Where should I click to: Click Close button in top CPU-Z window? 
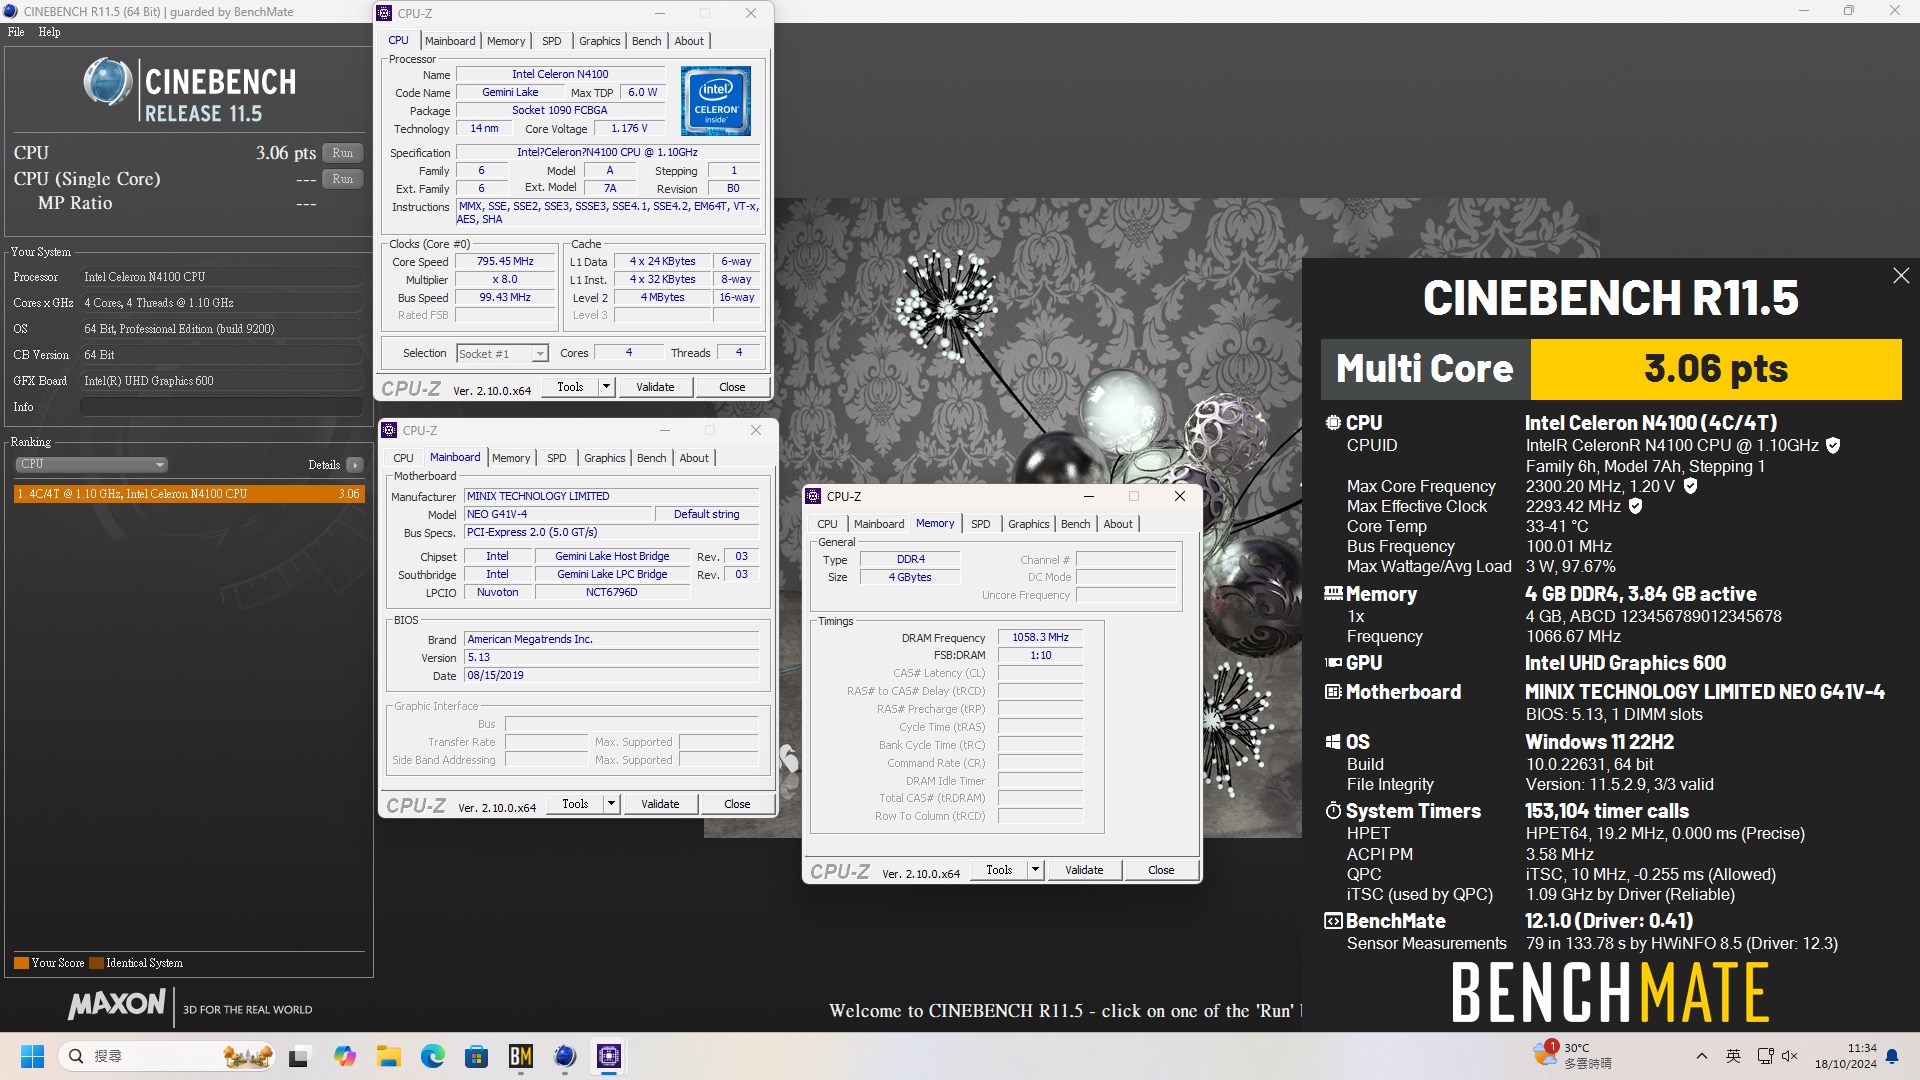732,387
